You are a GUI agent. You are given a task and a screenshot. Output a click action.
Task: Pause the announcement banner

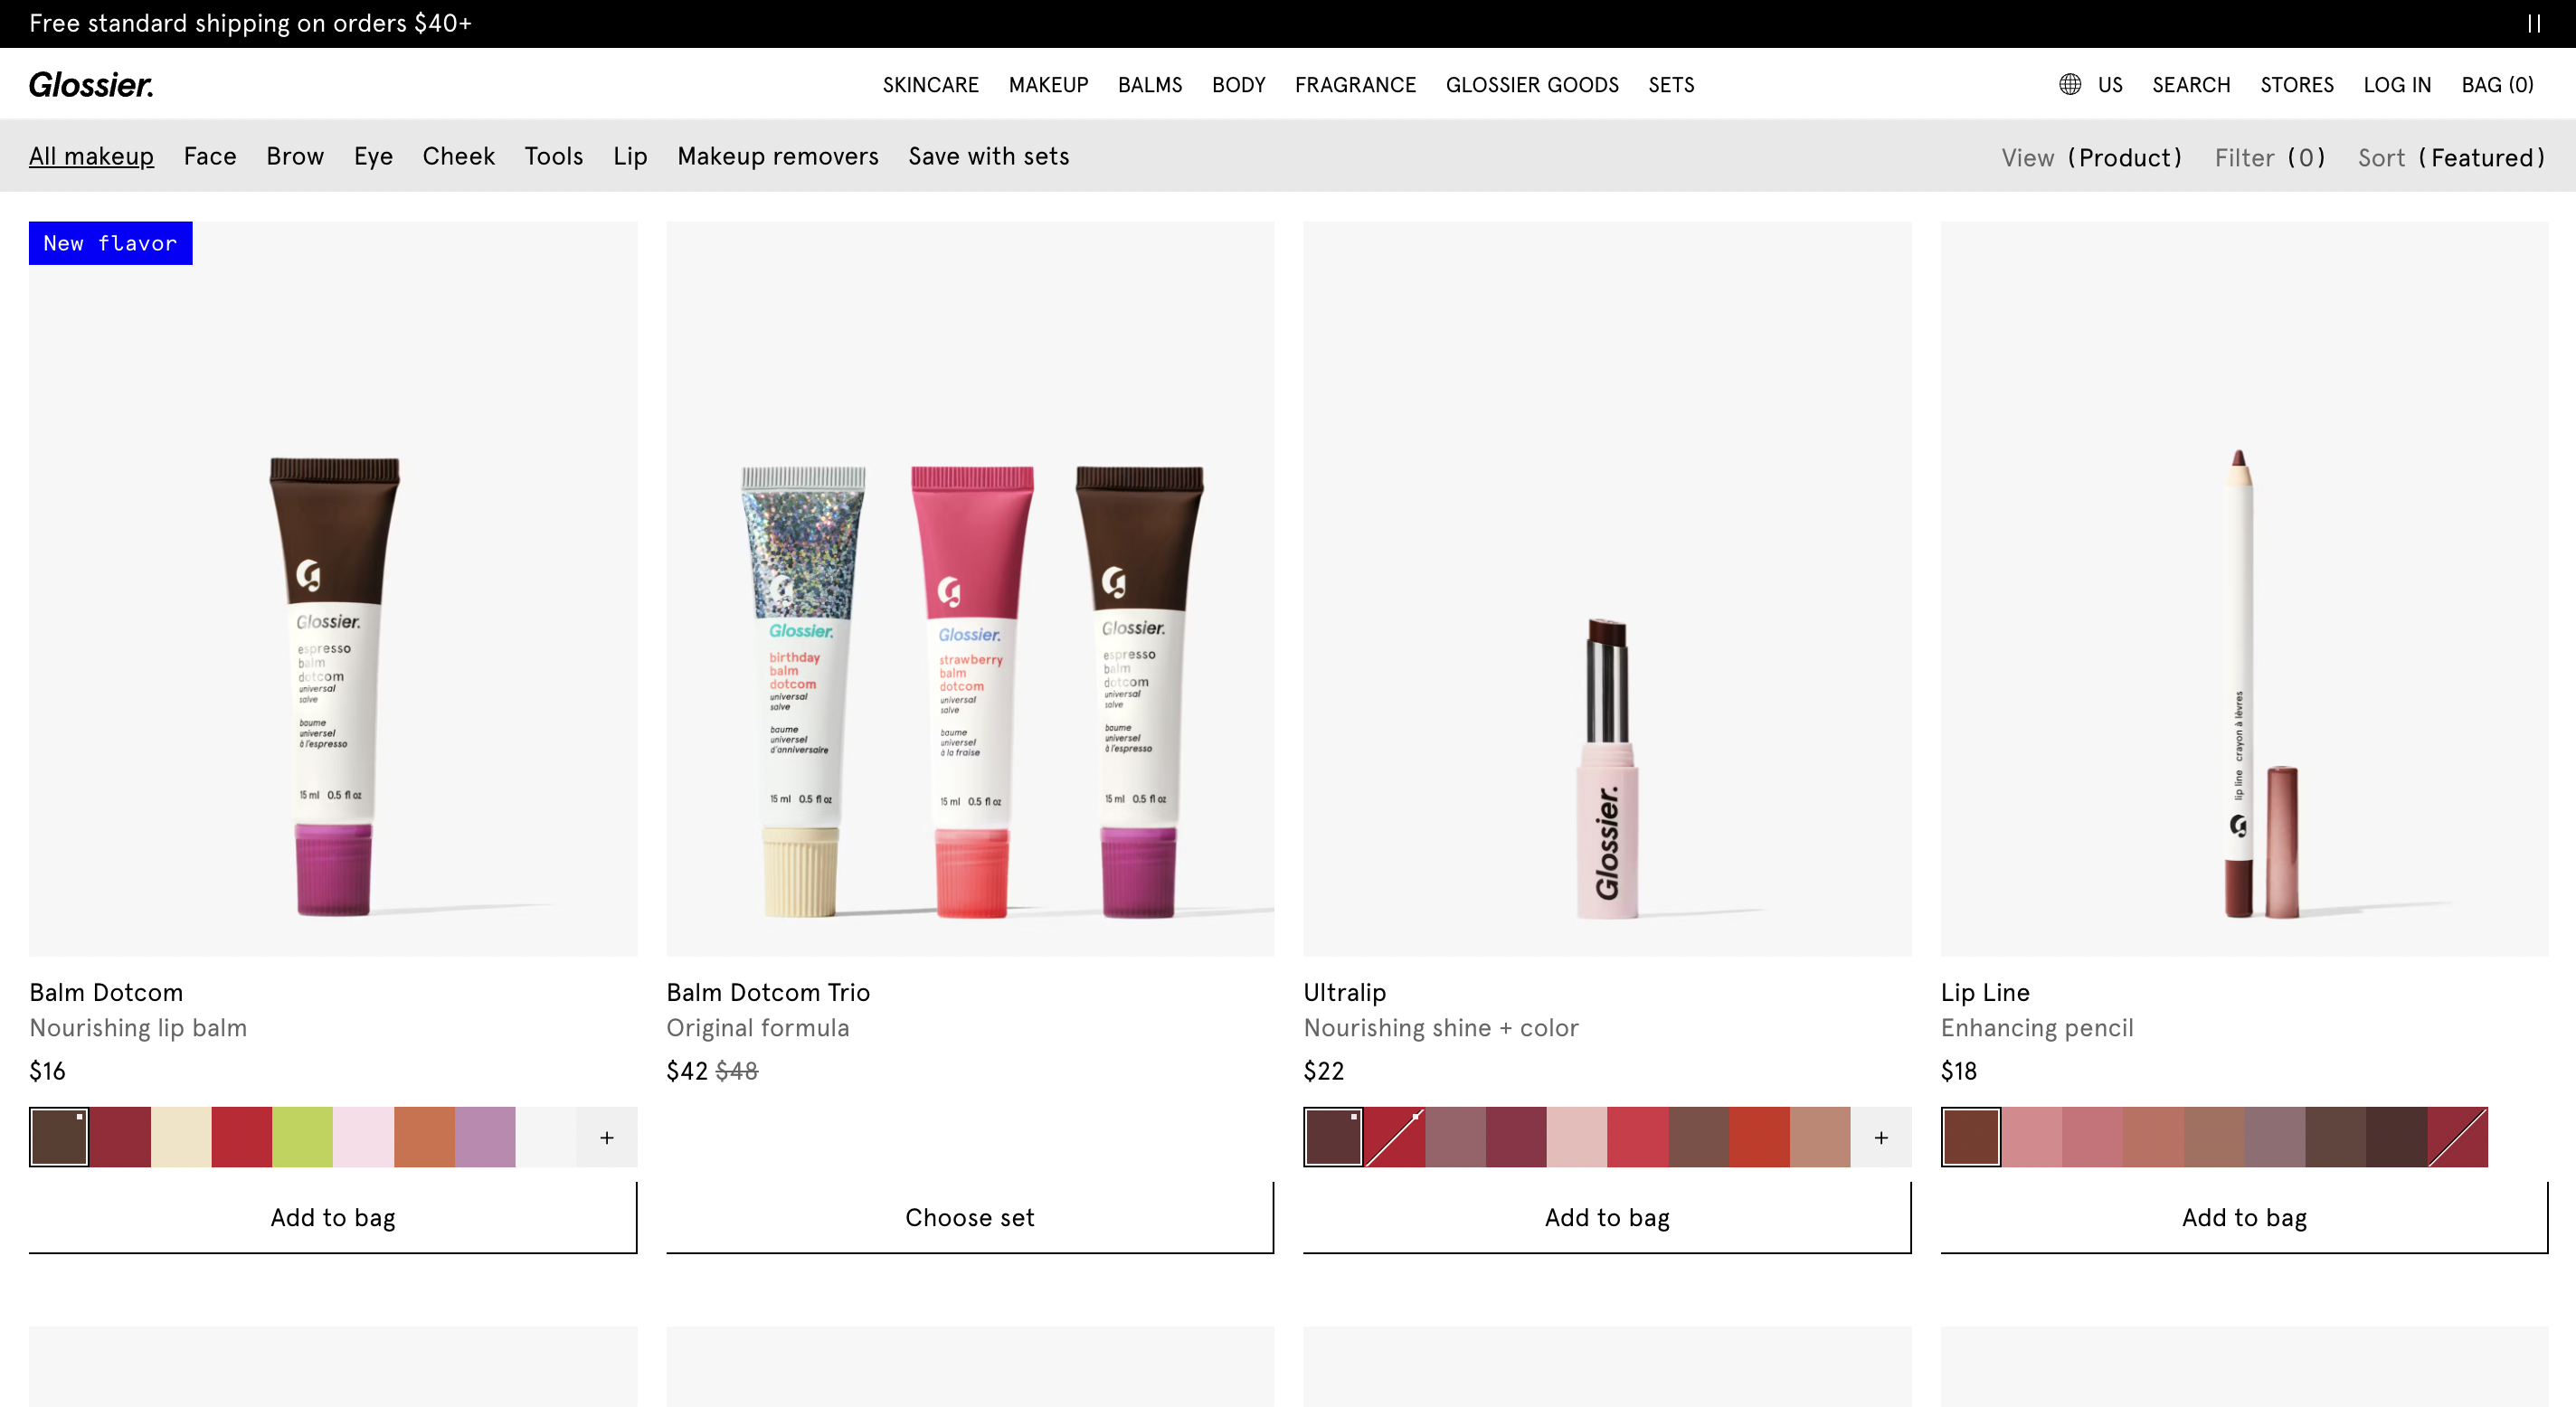tap(2533, 23)
